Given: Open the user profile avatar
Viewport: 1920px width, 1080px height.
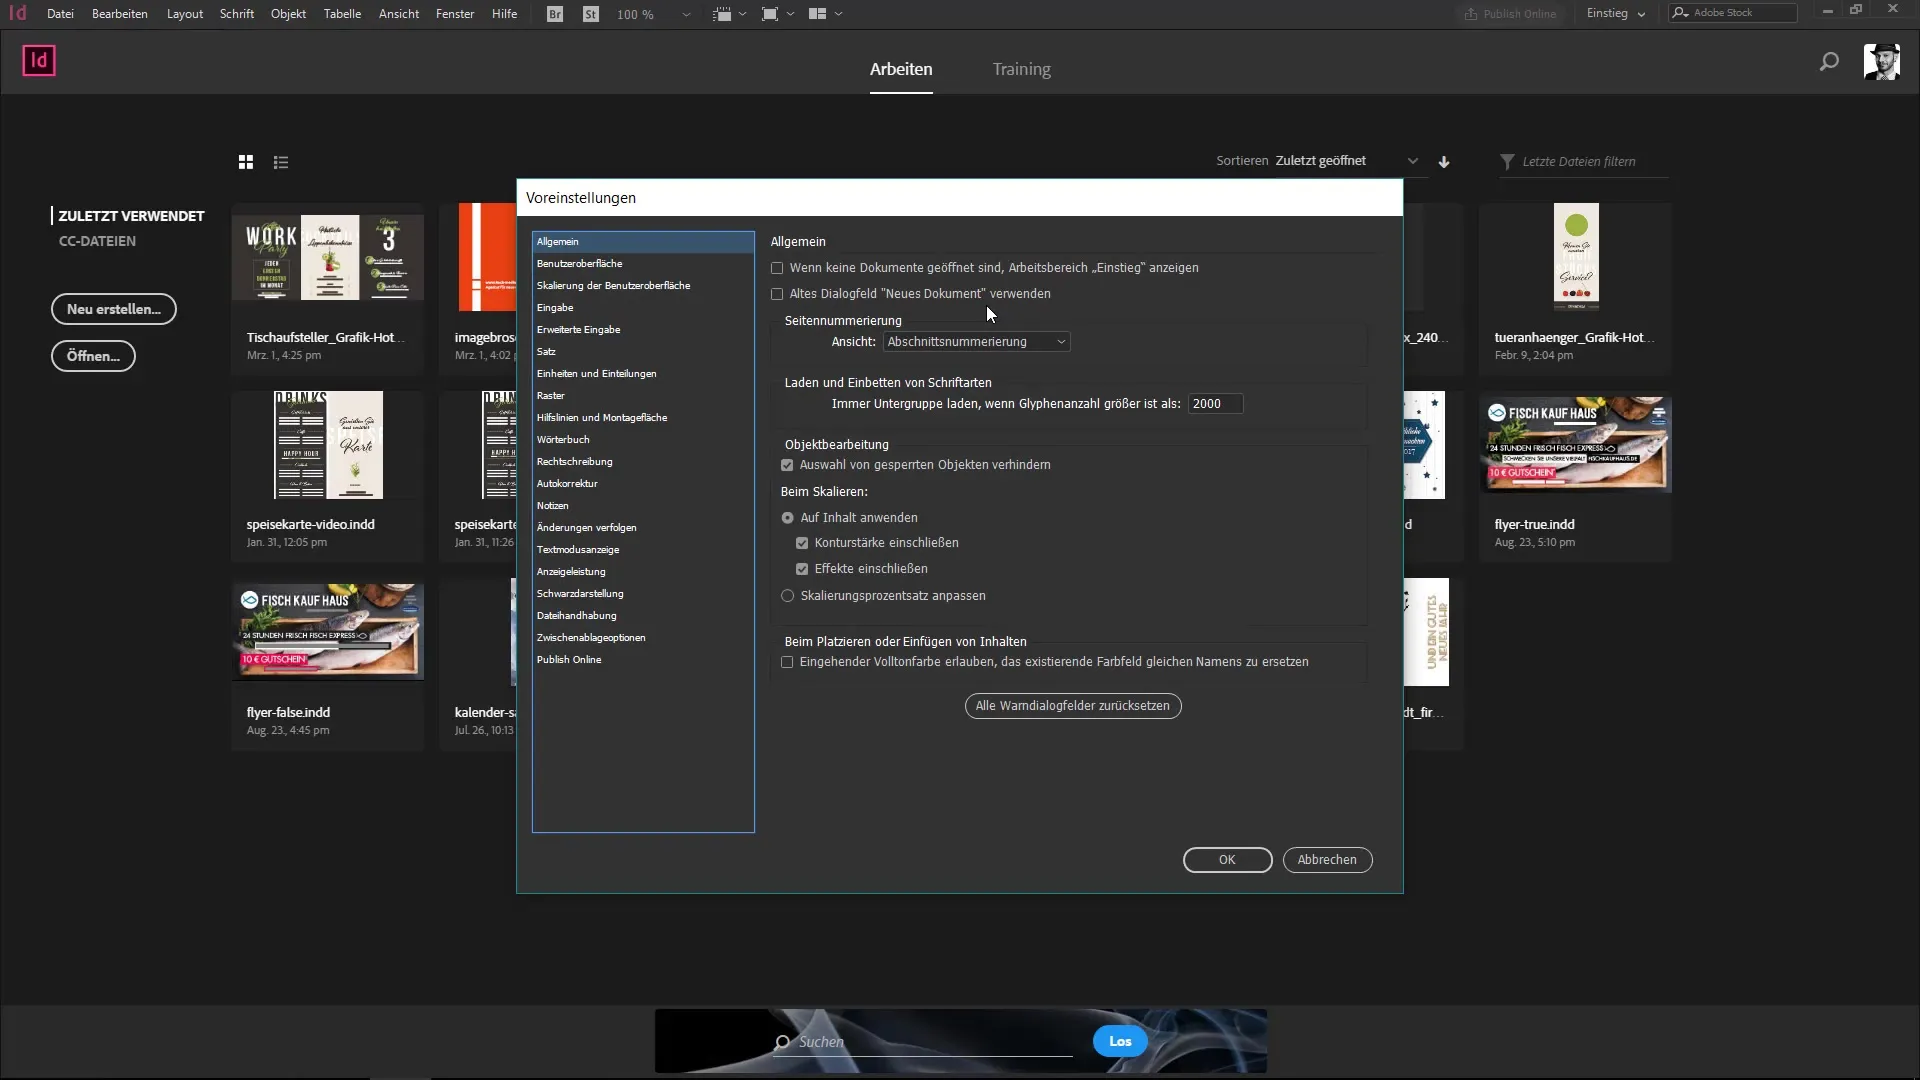Looking at the screenshot, I should pos(1881,62).
